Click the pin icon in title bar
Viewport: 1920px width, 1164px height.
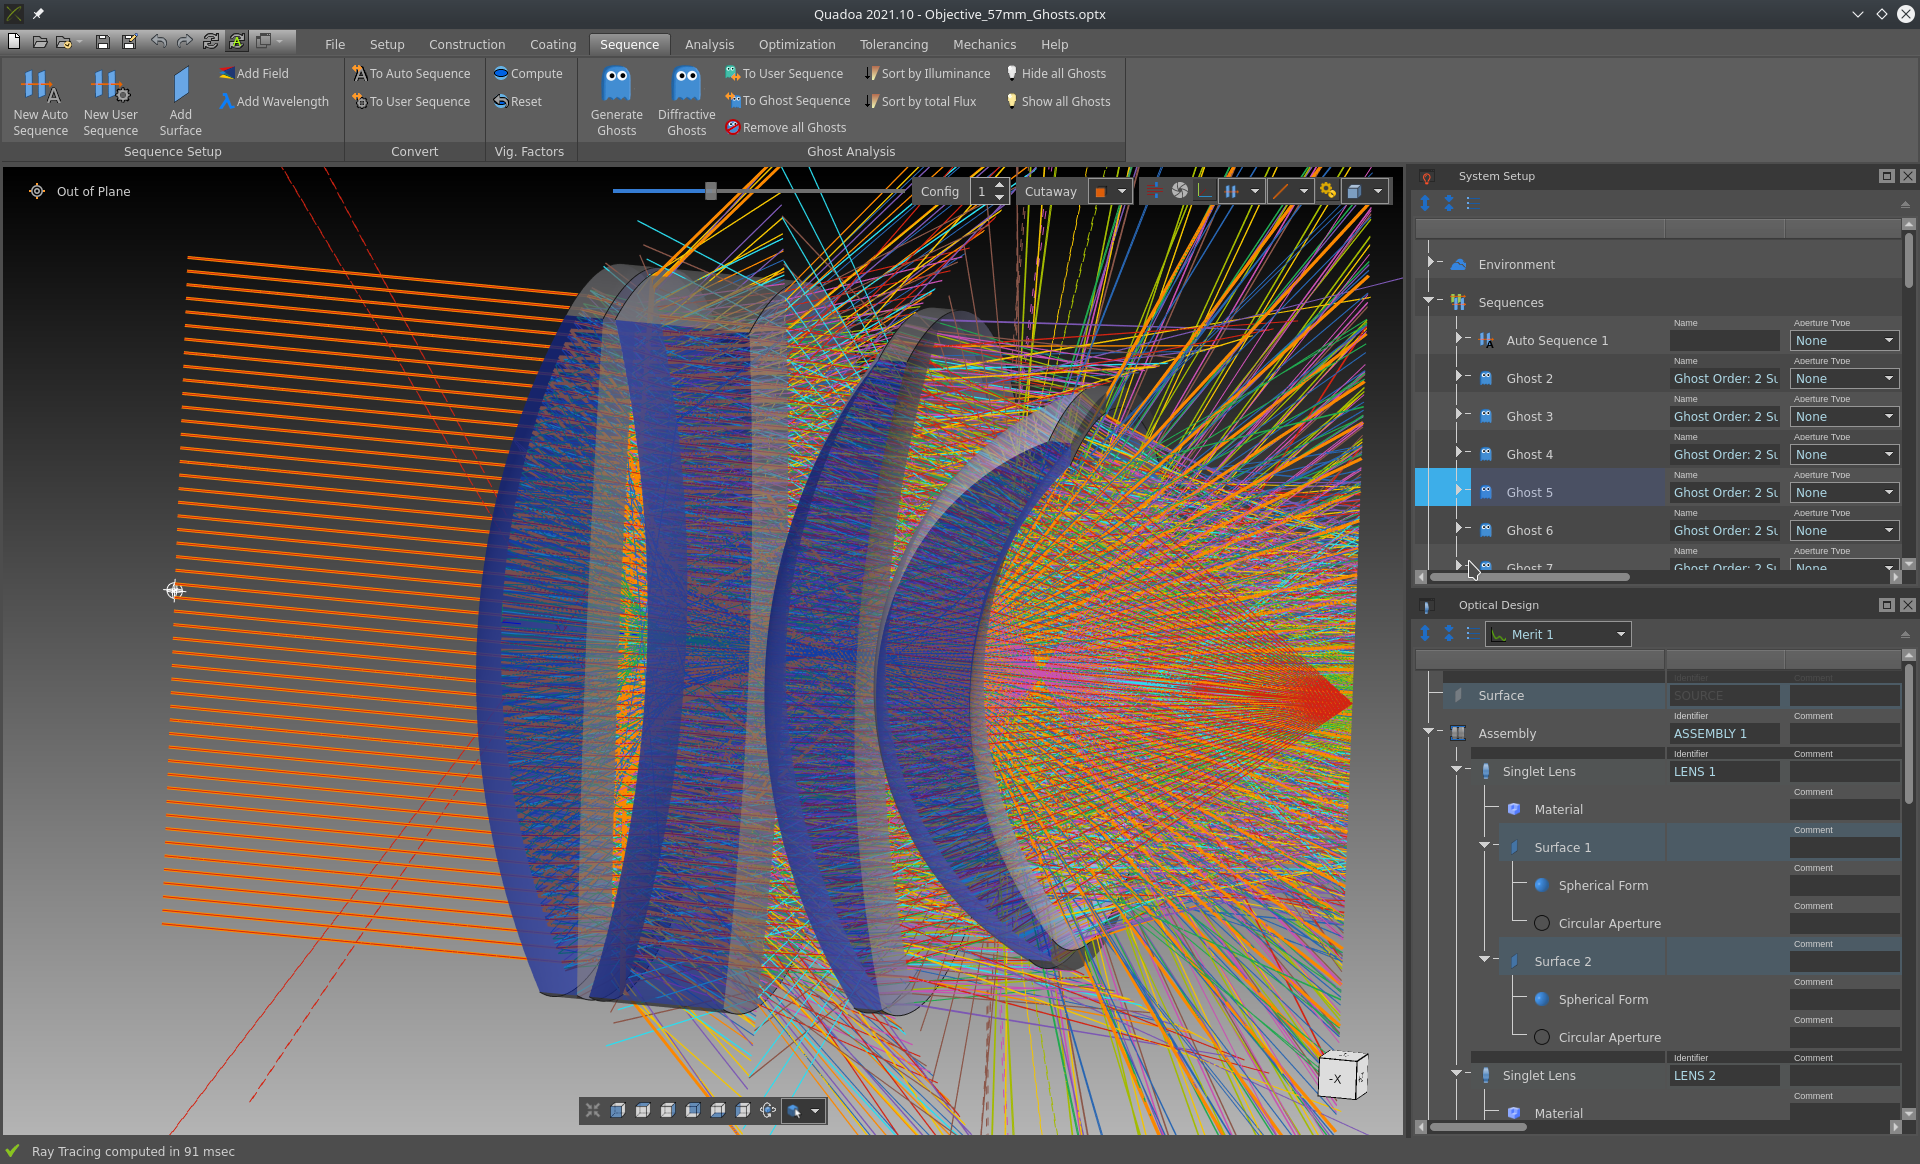click(38, 14)
